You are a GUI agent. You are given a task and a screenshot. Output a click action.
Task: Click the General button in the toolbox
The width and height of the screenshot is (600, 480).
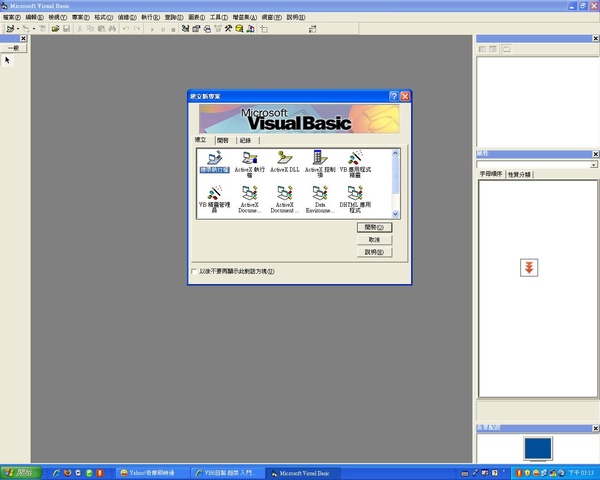(x=13, y=48)
